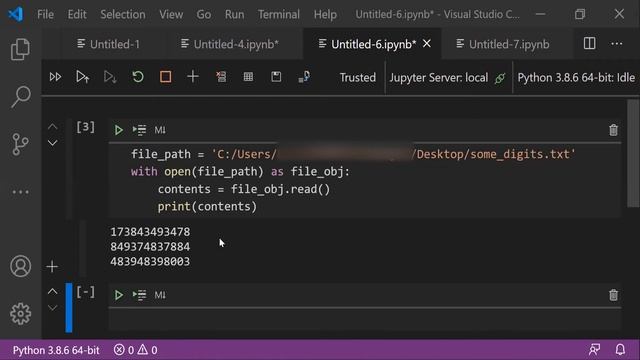This screenshot has height=360, width=640.
Task: Open the Explorer view in activity bar
Action: (20, 49)
